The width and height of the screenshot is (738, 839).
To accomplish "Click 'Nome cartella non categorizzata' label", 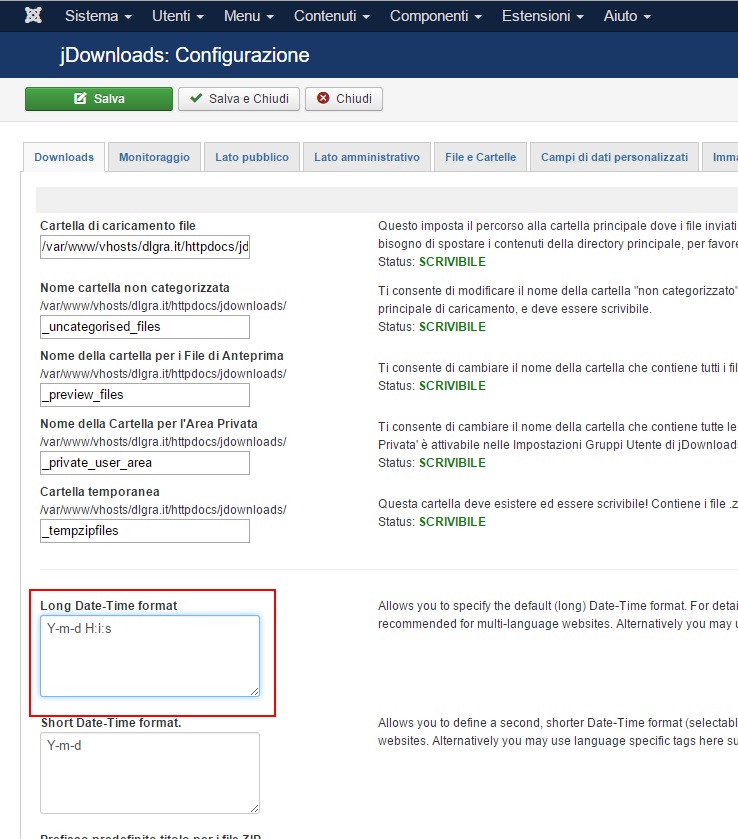I will coord(135,288).
